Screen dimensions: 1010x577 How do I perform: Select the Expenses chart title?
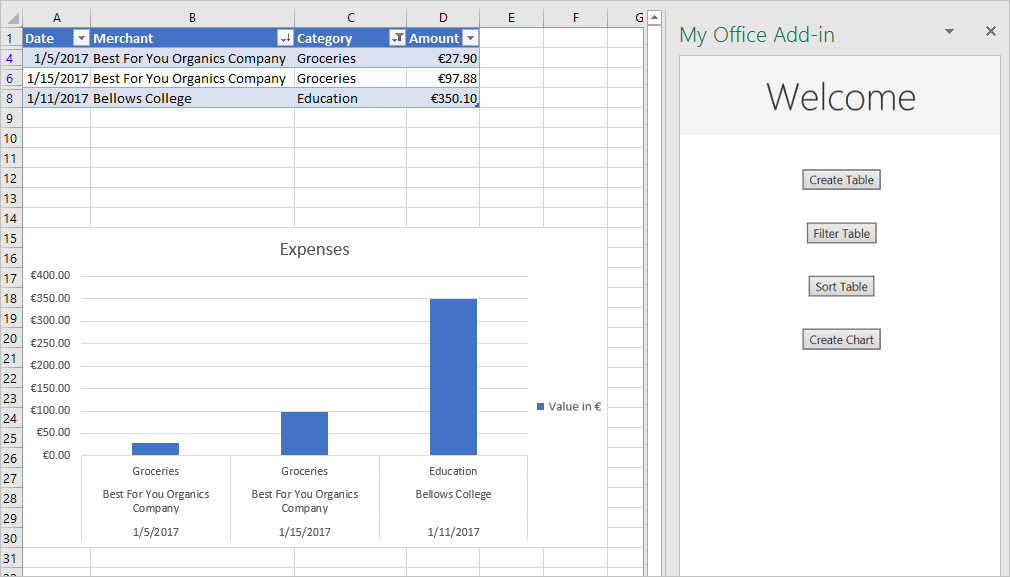[314, 249]
